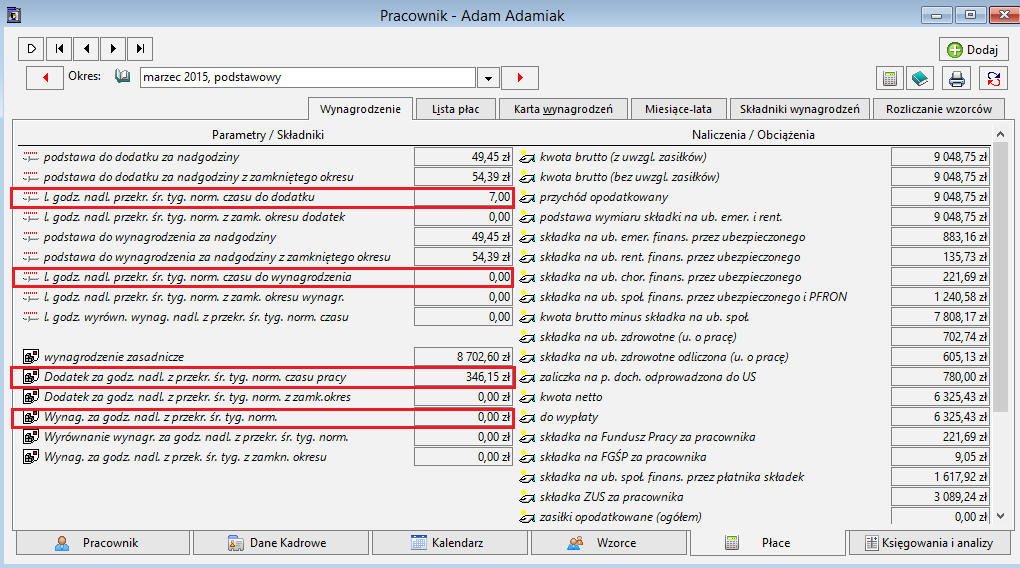
Task: Open the Wzorce bottom tab
Action: (609, 543)
